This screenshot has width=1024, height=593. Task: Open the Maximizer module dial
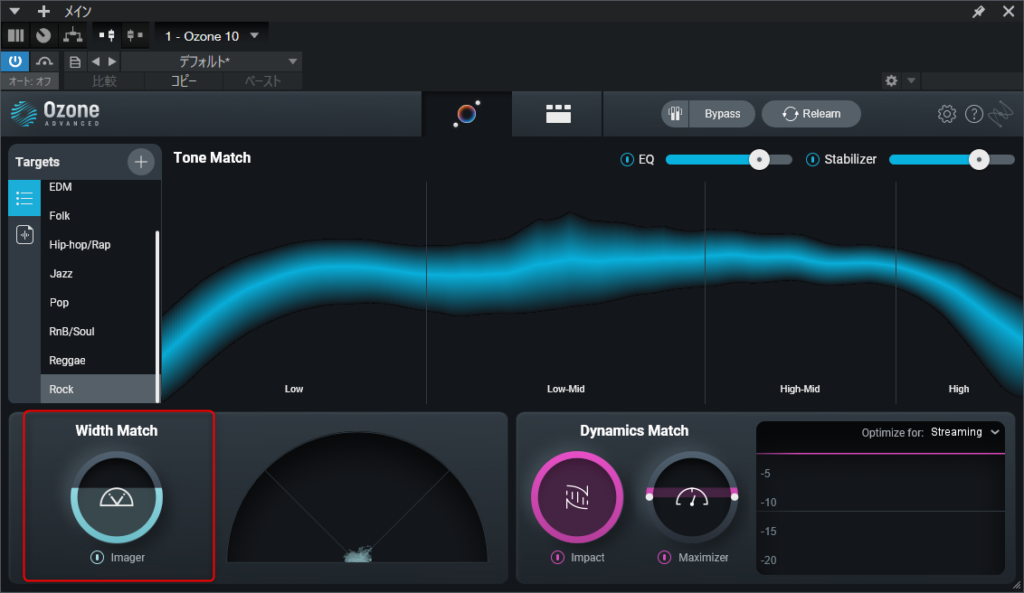[x=692, y=498]
